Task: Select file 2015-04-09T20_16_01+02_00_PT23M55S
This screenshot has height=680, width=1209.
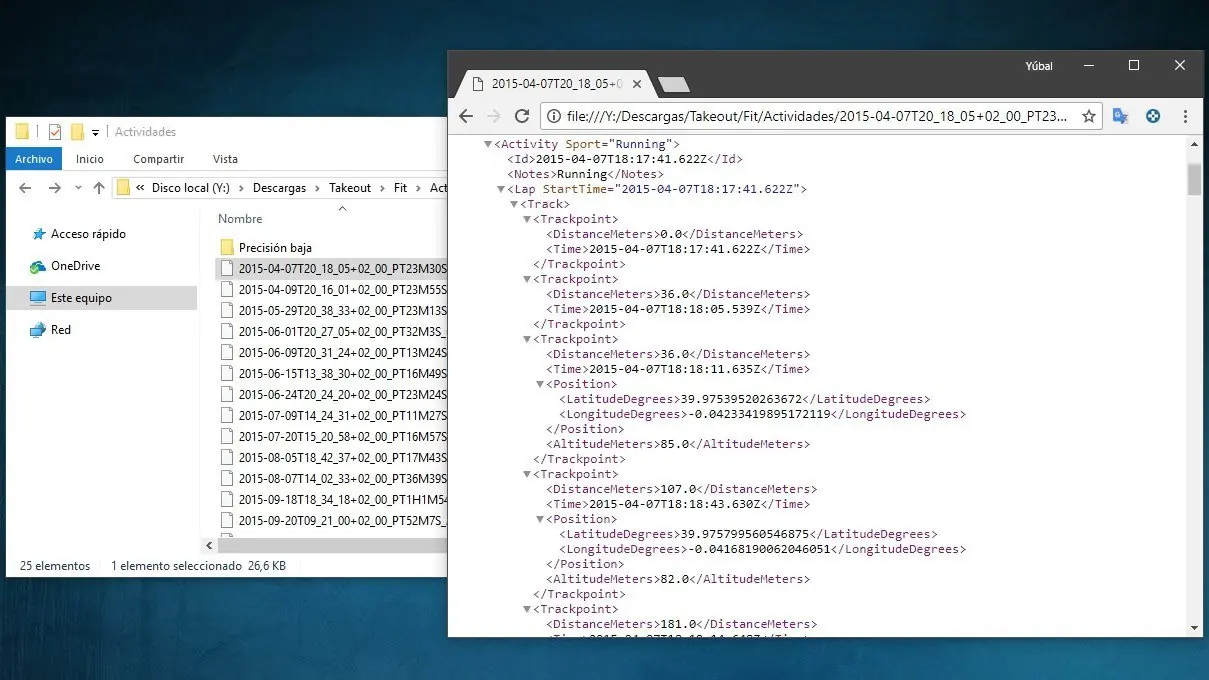Action: coord(332,289)
